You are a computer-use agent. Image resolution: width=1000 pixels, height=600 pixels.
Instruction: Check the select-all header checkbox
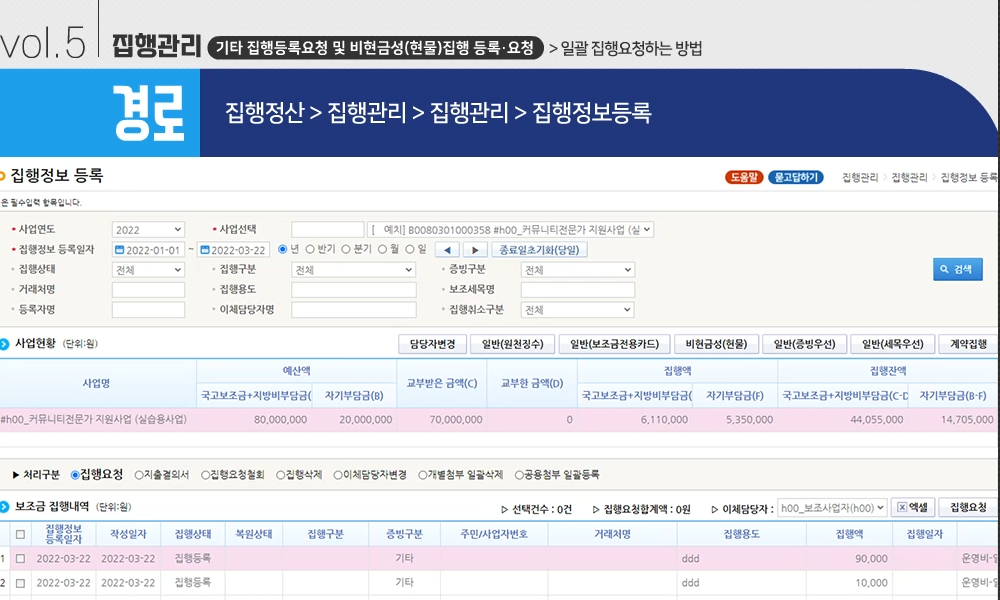point(20,534)
